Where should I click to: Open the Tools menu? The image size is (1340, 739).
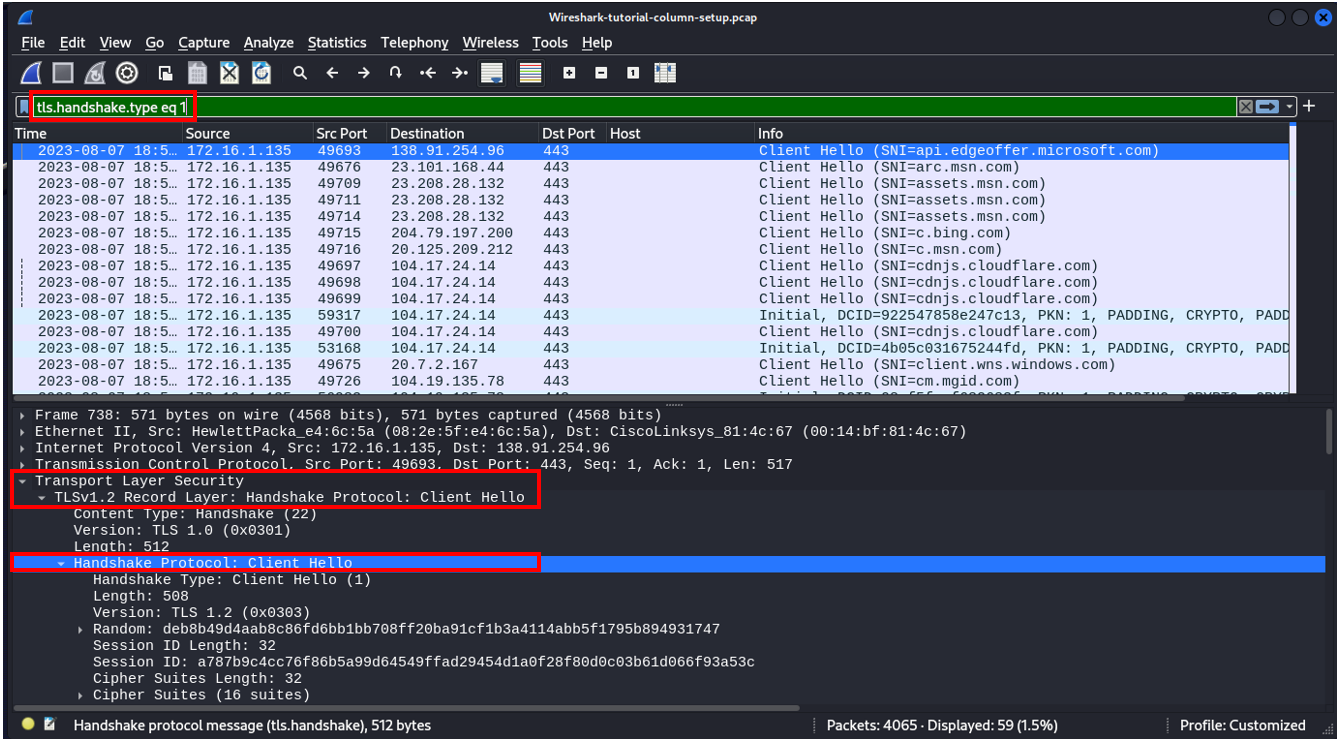550,42
